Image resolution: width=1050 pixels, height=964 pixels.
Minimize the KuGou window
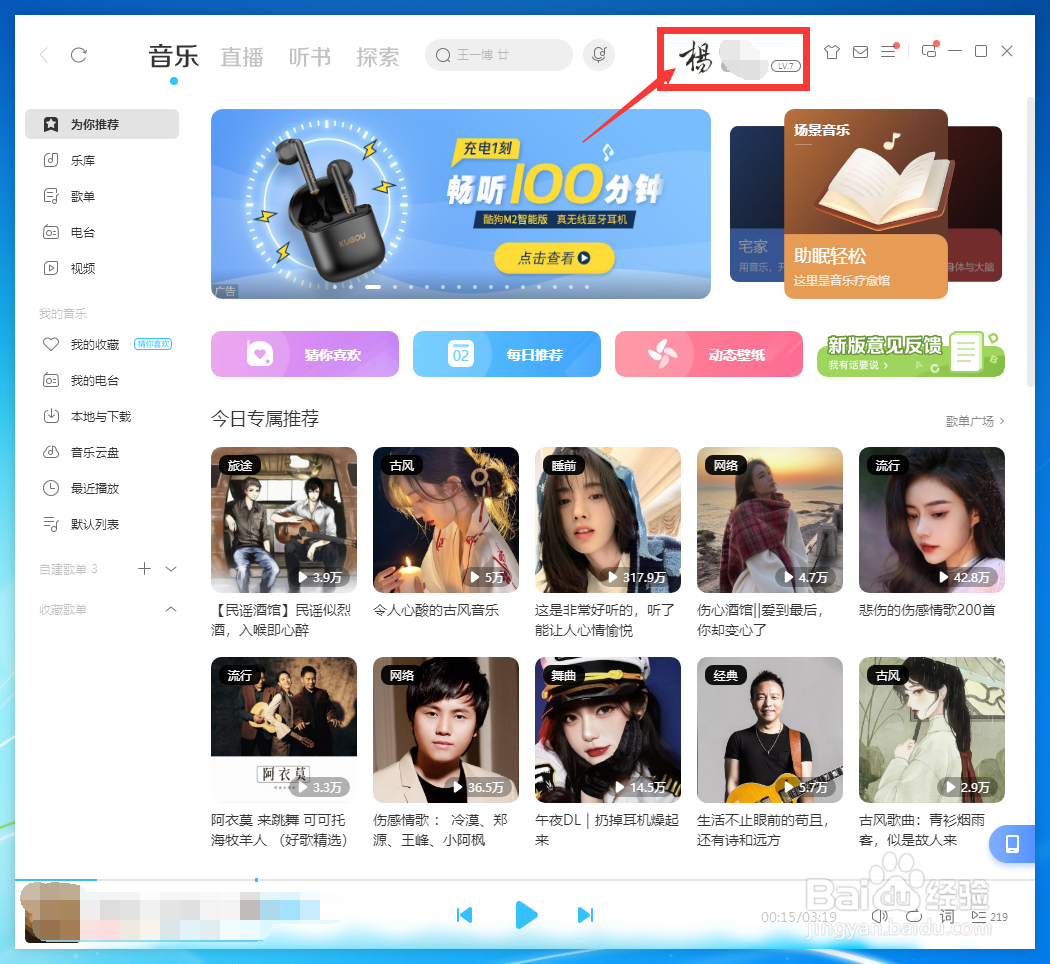coord(955,51)
